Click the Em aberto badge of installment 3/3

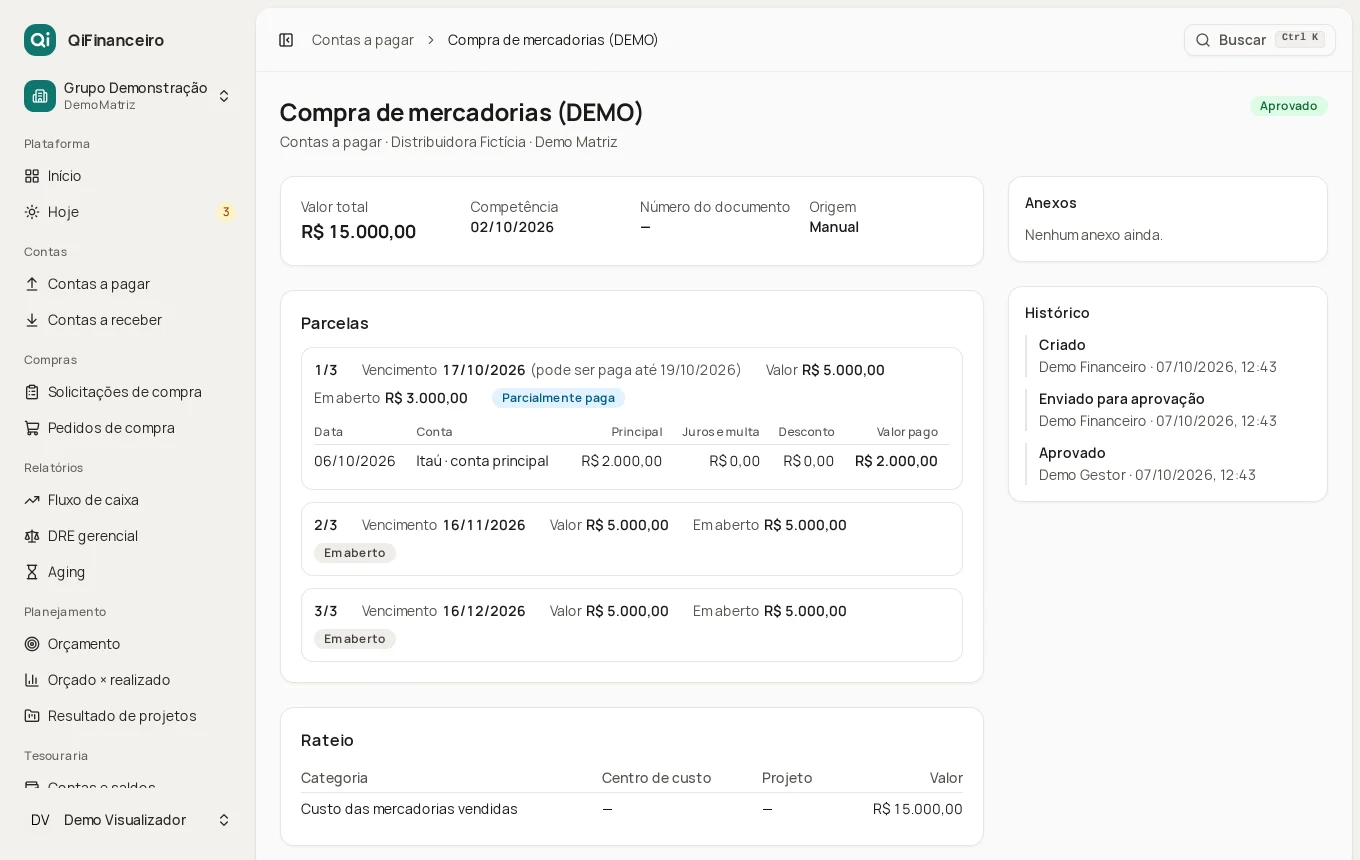(x=355, y=639)
